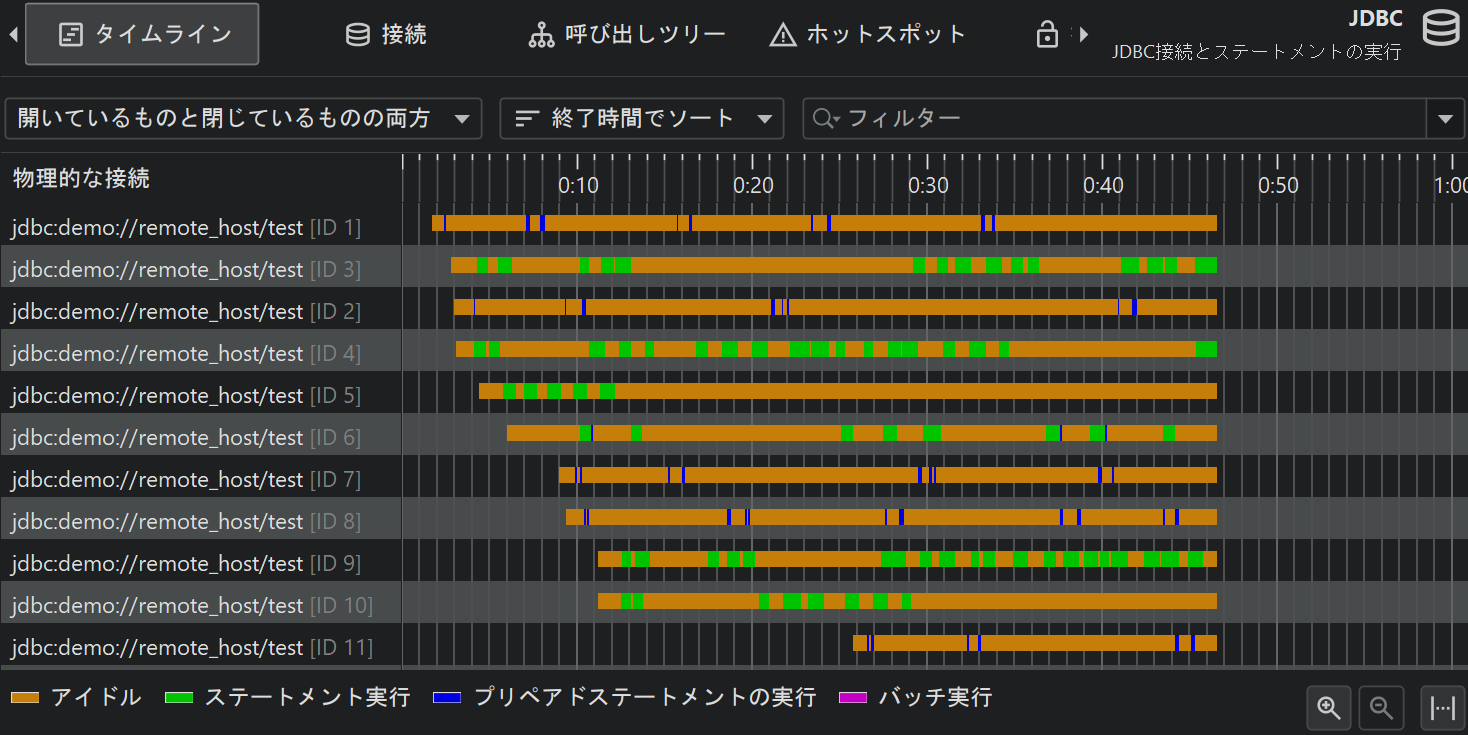
Task: Click the blue プリペアドステートメントの実行 legend swatch
Action: pyautogui.click(x=447, y=698)
